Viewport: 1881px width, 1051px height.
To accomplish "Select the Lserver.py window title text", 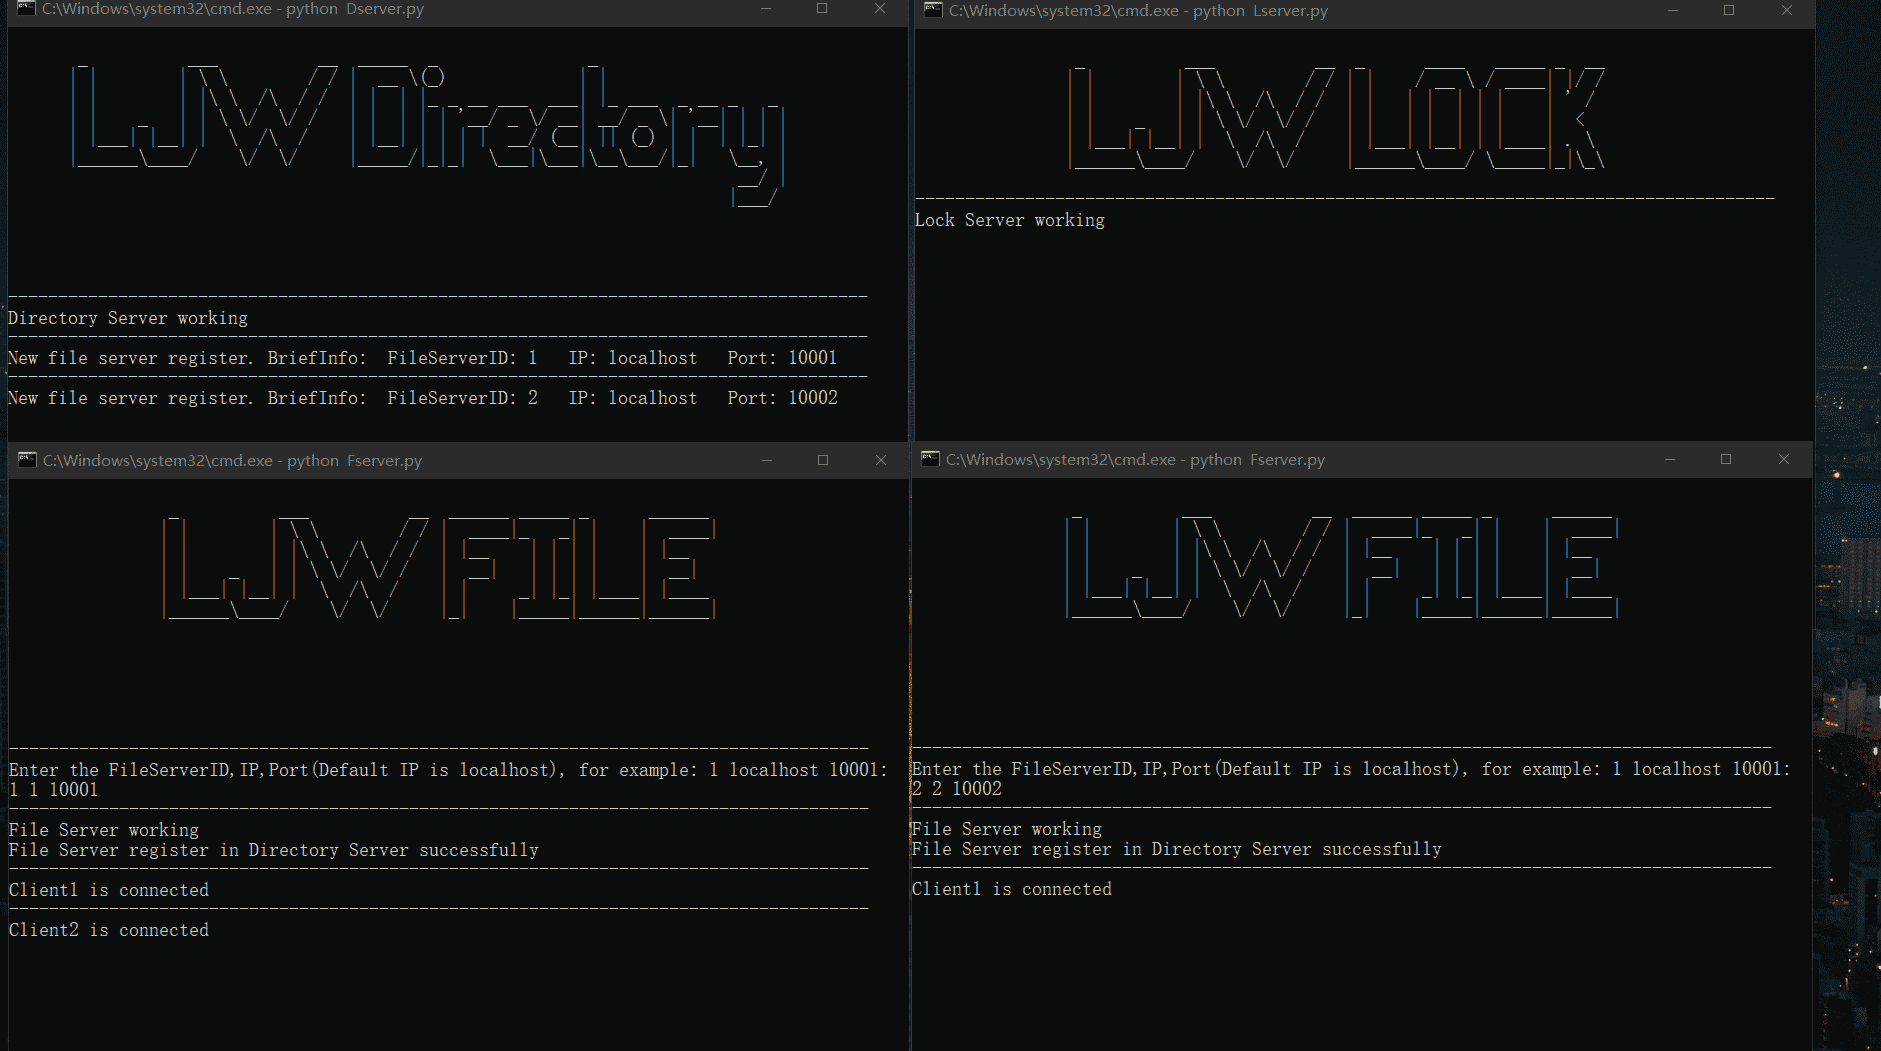I will pyautogui.click(x=1138, y=10).
